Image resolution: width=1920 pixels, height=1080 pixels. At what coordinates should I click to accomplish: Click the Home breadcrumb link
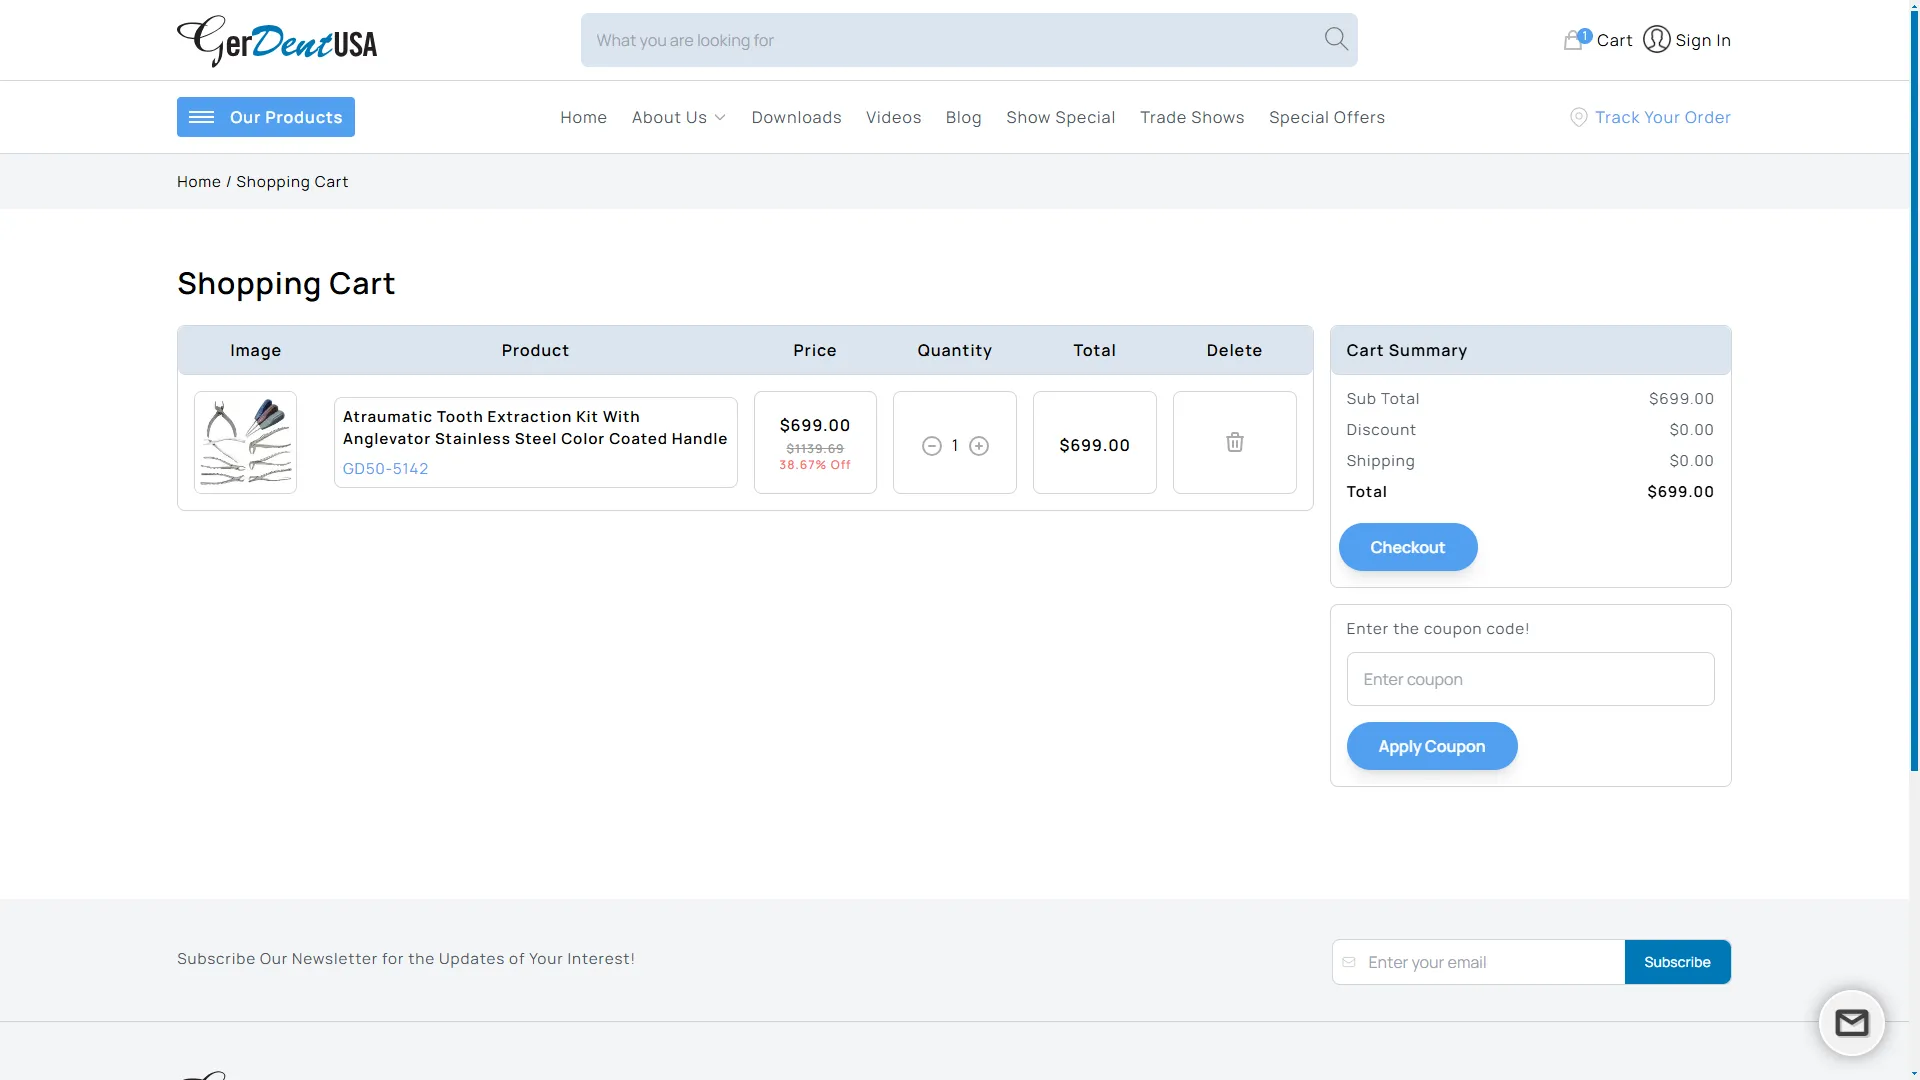tap(198, 181)
